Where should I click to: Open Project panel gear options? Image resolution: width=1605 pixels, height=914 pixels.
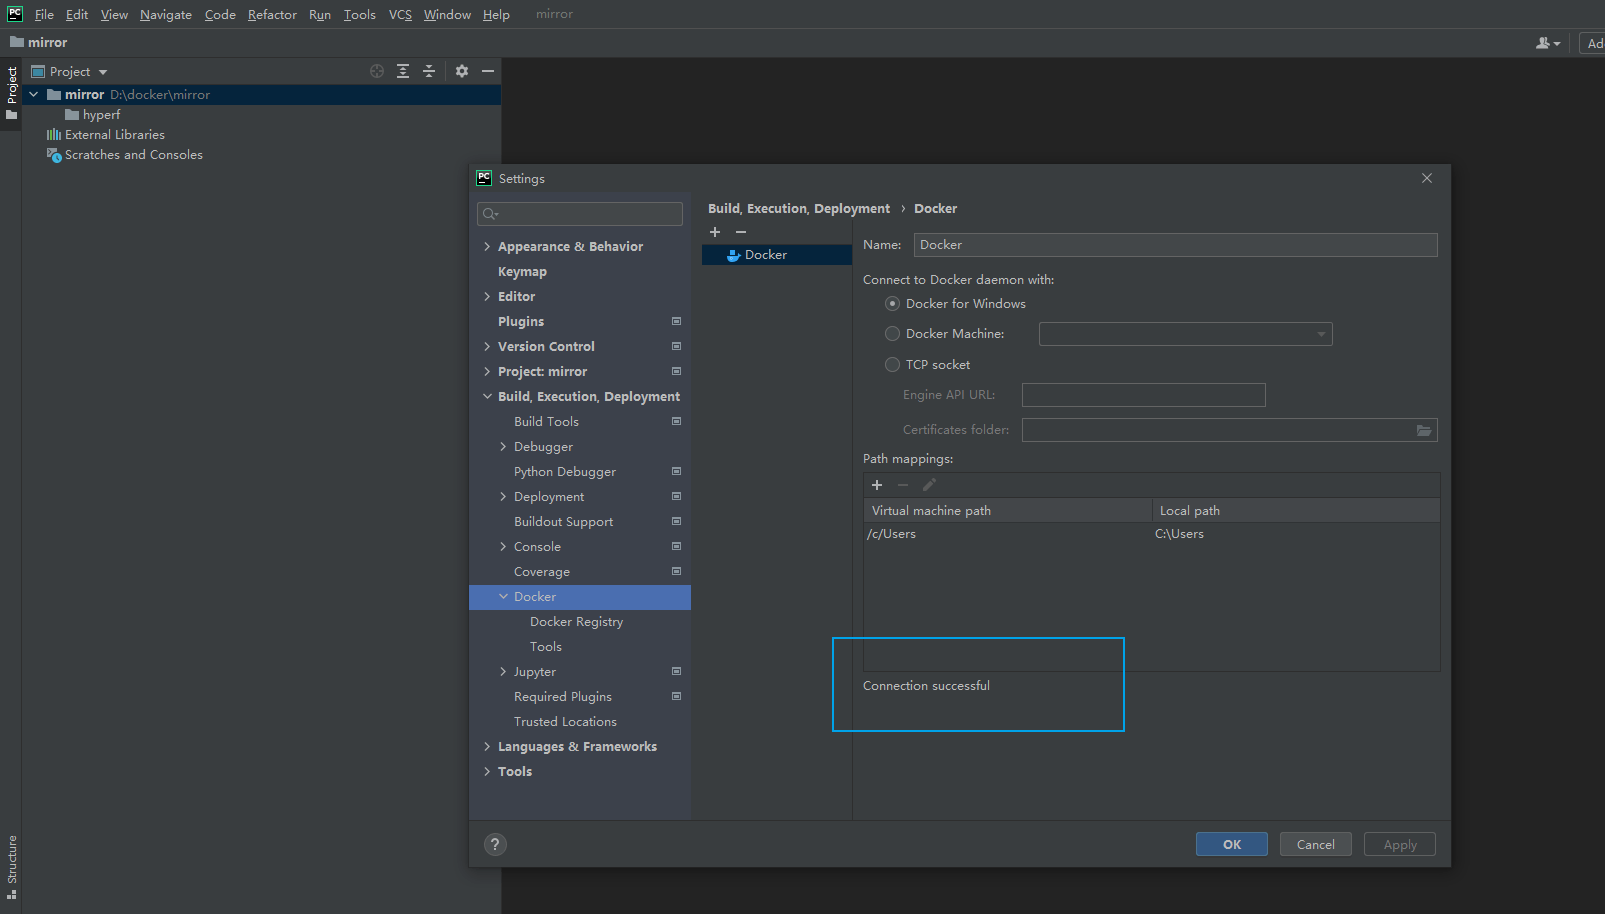point(462,71)
